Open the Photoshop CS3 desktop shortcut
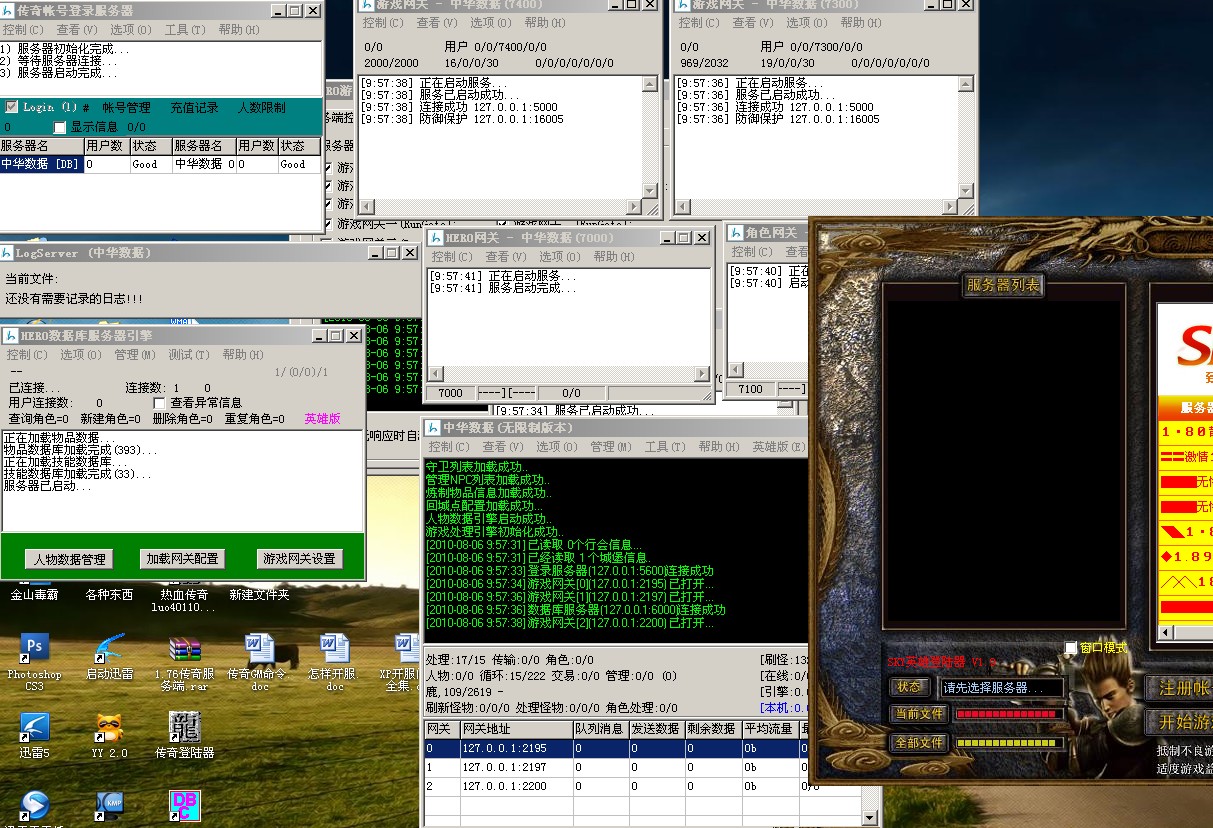The image size is (1213, 828). point(34,648)
